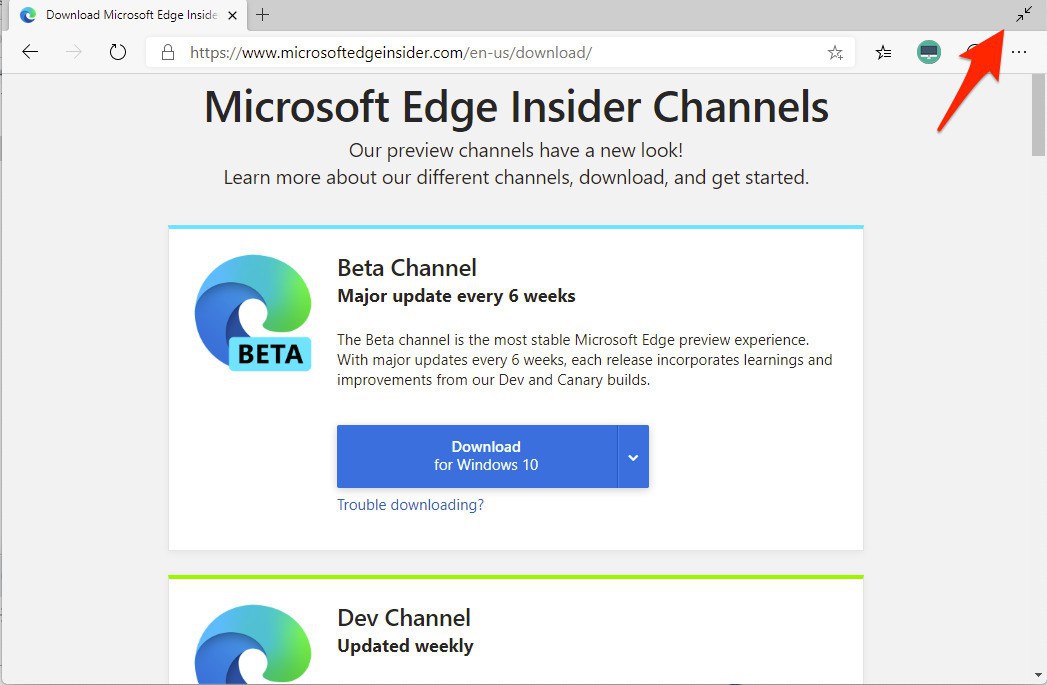
Task: Select the Download Microsoft Edge Insider tab
Action: (128, 15)
